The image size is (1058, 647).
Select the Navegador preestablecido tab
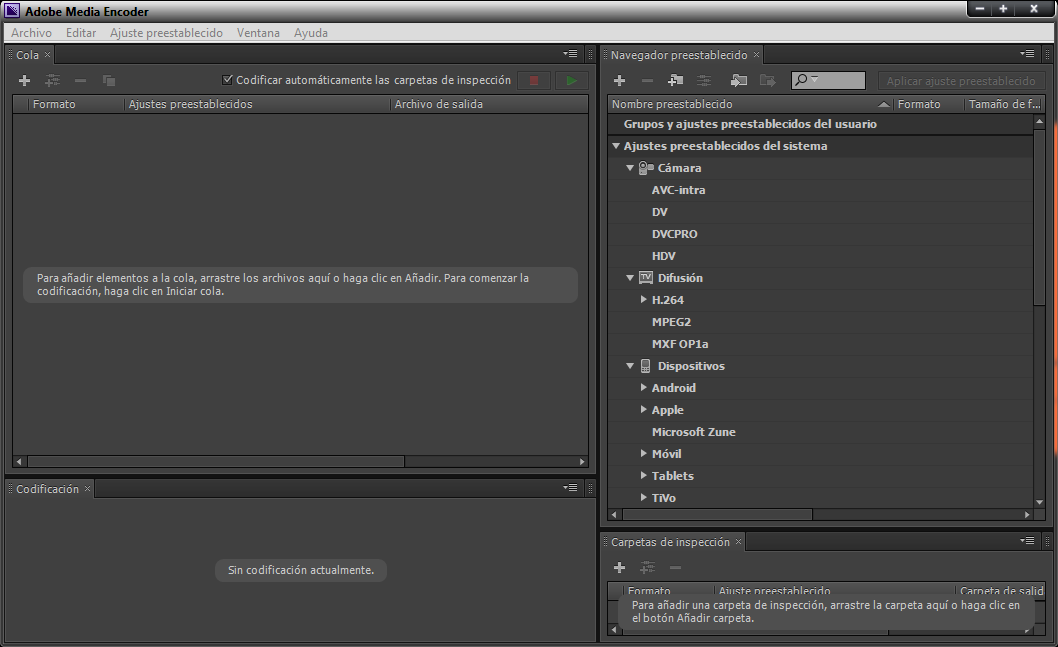(x=679, y=55)
